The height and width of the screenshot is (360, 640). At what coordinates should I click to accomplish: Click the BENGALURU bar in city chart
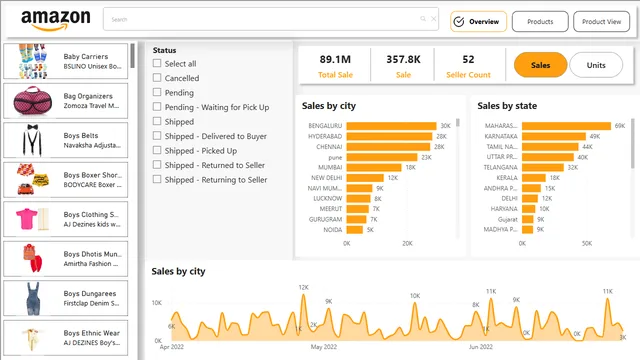(391, 126)
